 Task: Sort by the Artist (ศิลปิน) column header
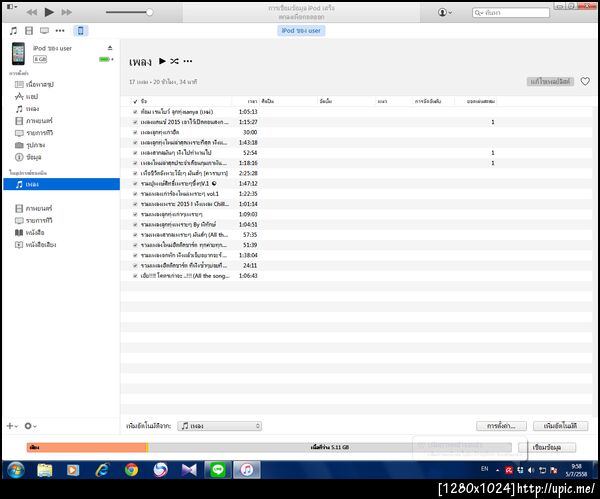point(289,101)
